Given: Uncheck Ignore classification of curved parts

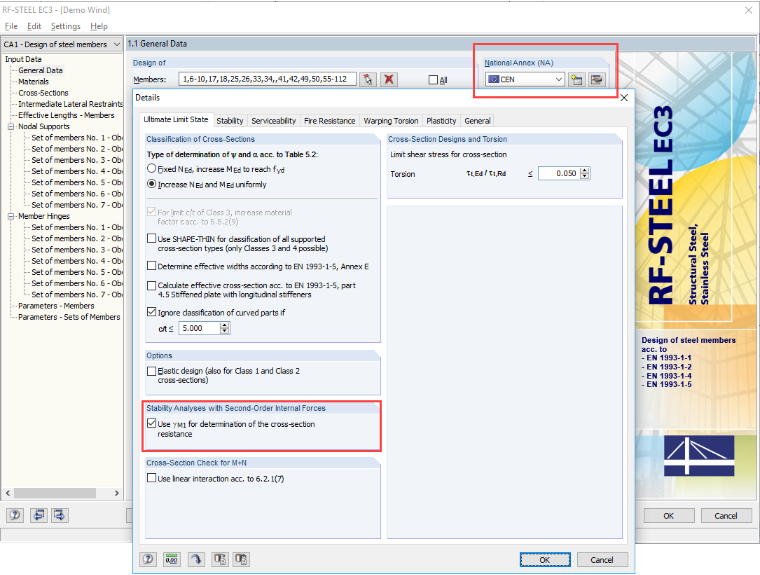Looking at the screenshot, I should pos(152,312).
